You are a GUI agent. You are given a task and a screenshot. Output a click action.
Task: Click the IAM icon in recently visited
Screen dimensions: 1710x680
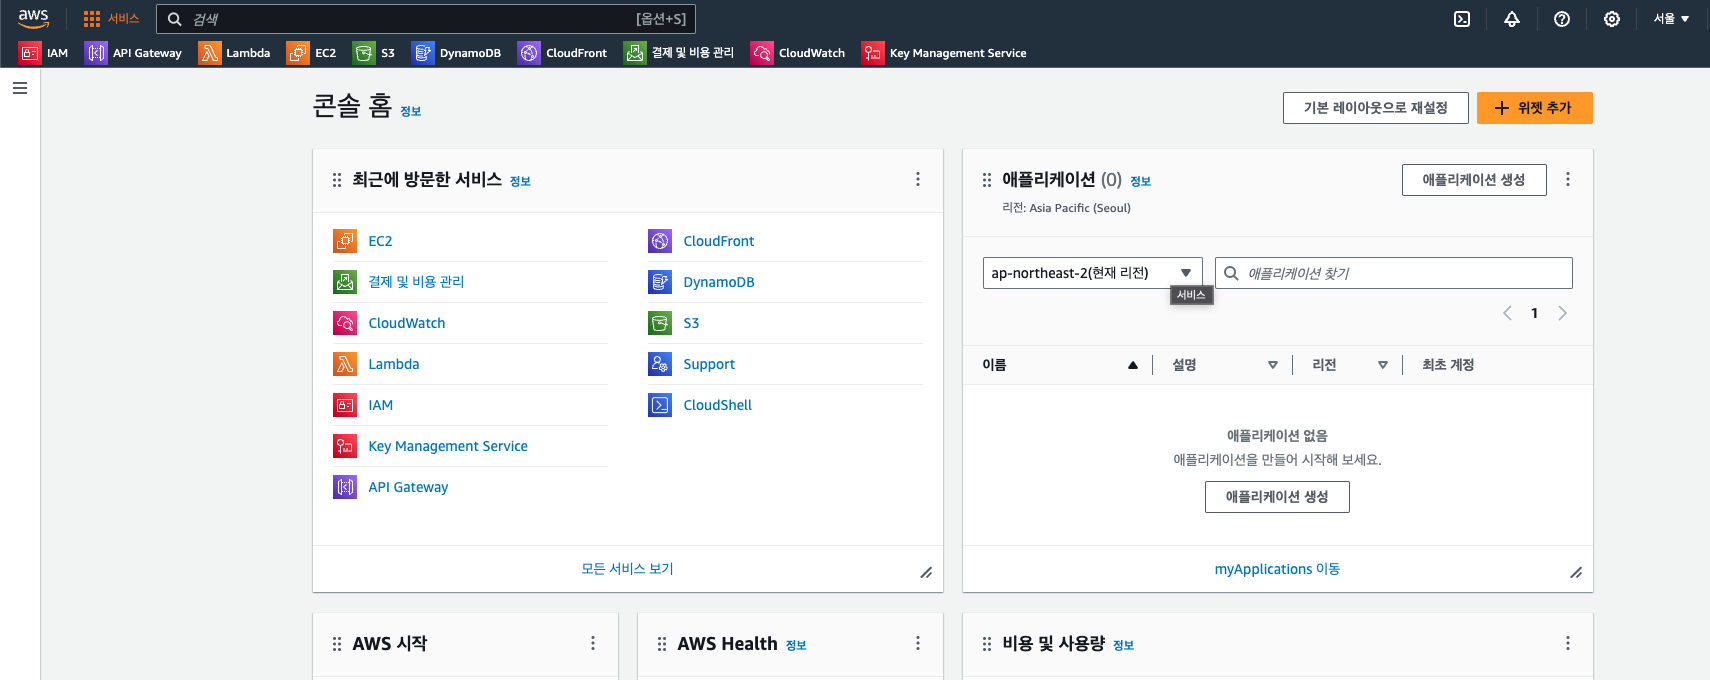click(345, 405)
